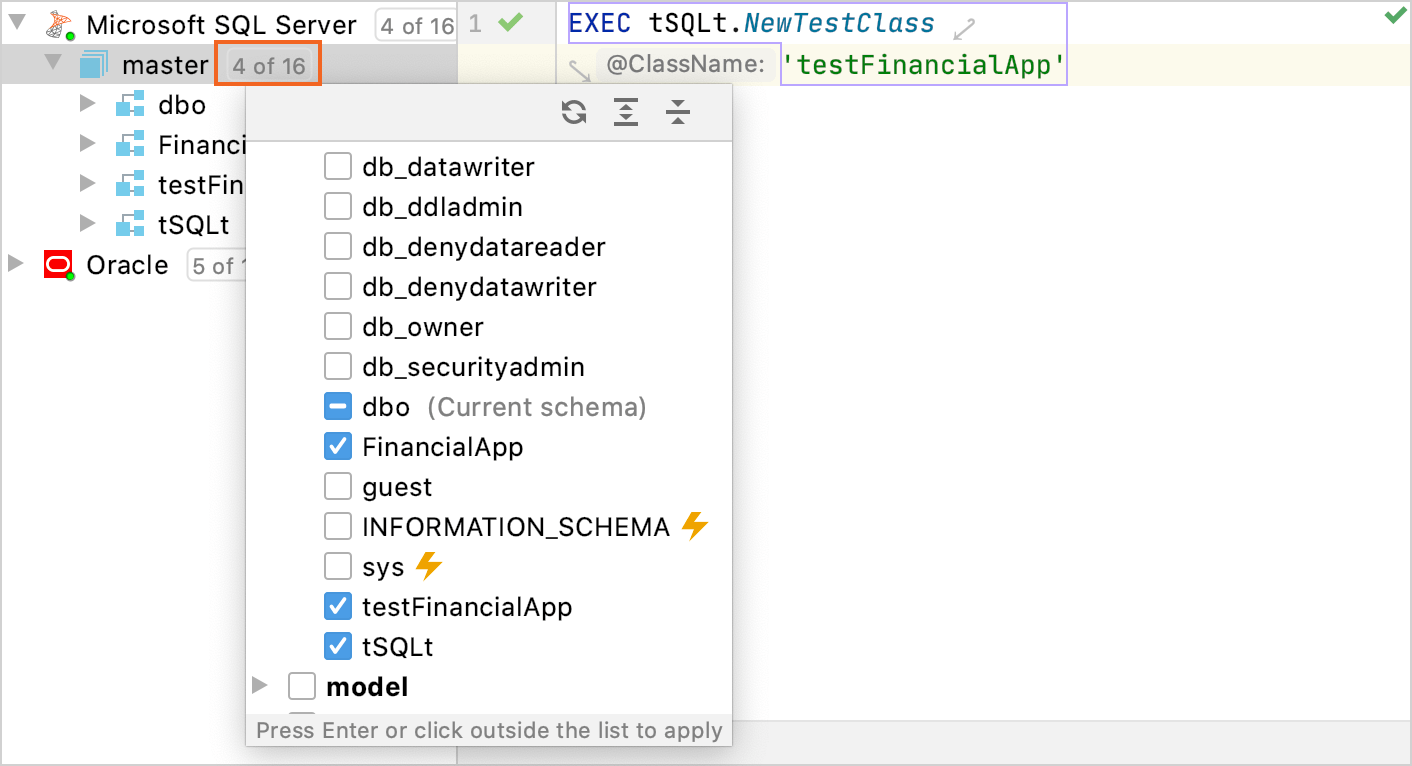Click the Microsoft SQL Server data source icon
1412x766 pixels.
(x=59, y=25)
